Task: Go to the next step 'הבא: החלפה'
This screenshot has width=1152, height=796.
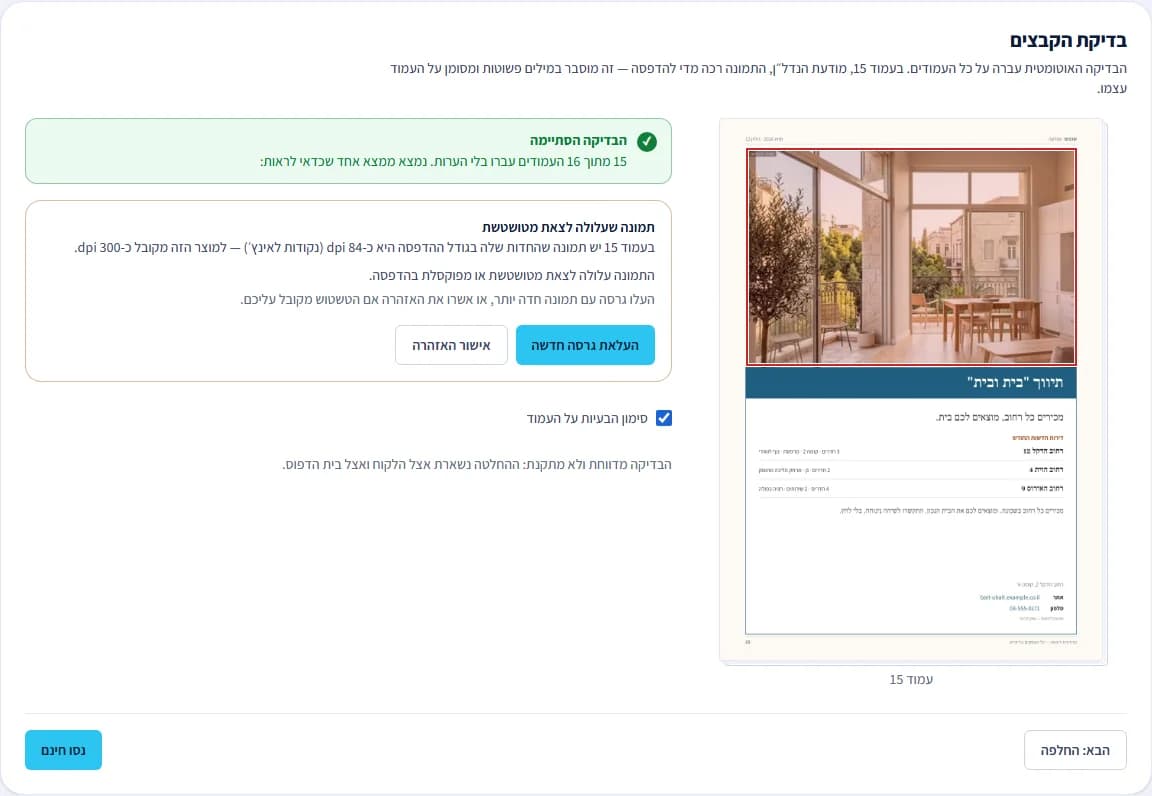Action: (x=1075, y=750)
